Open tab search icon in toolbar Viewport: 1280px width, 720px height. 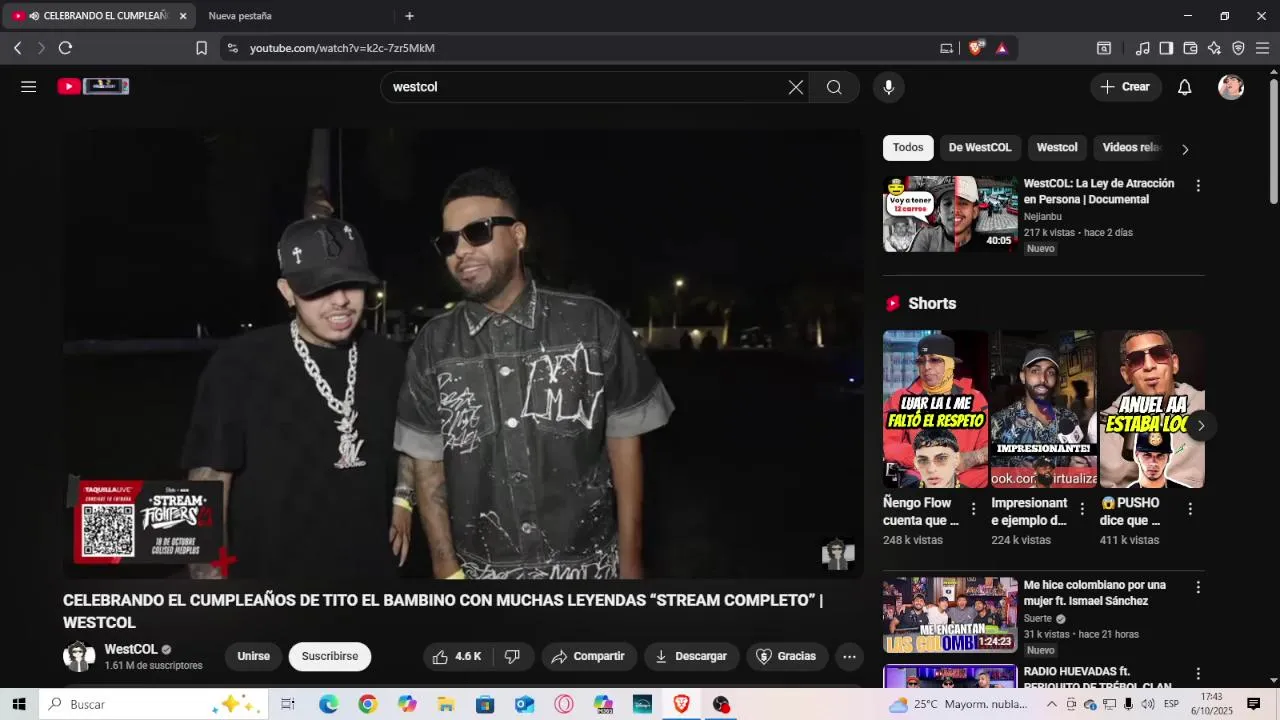pos(1104,48)
